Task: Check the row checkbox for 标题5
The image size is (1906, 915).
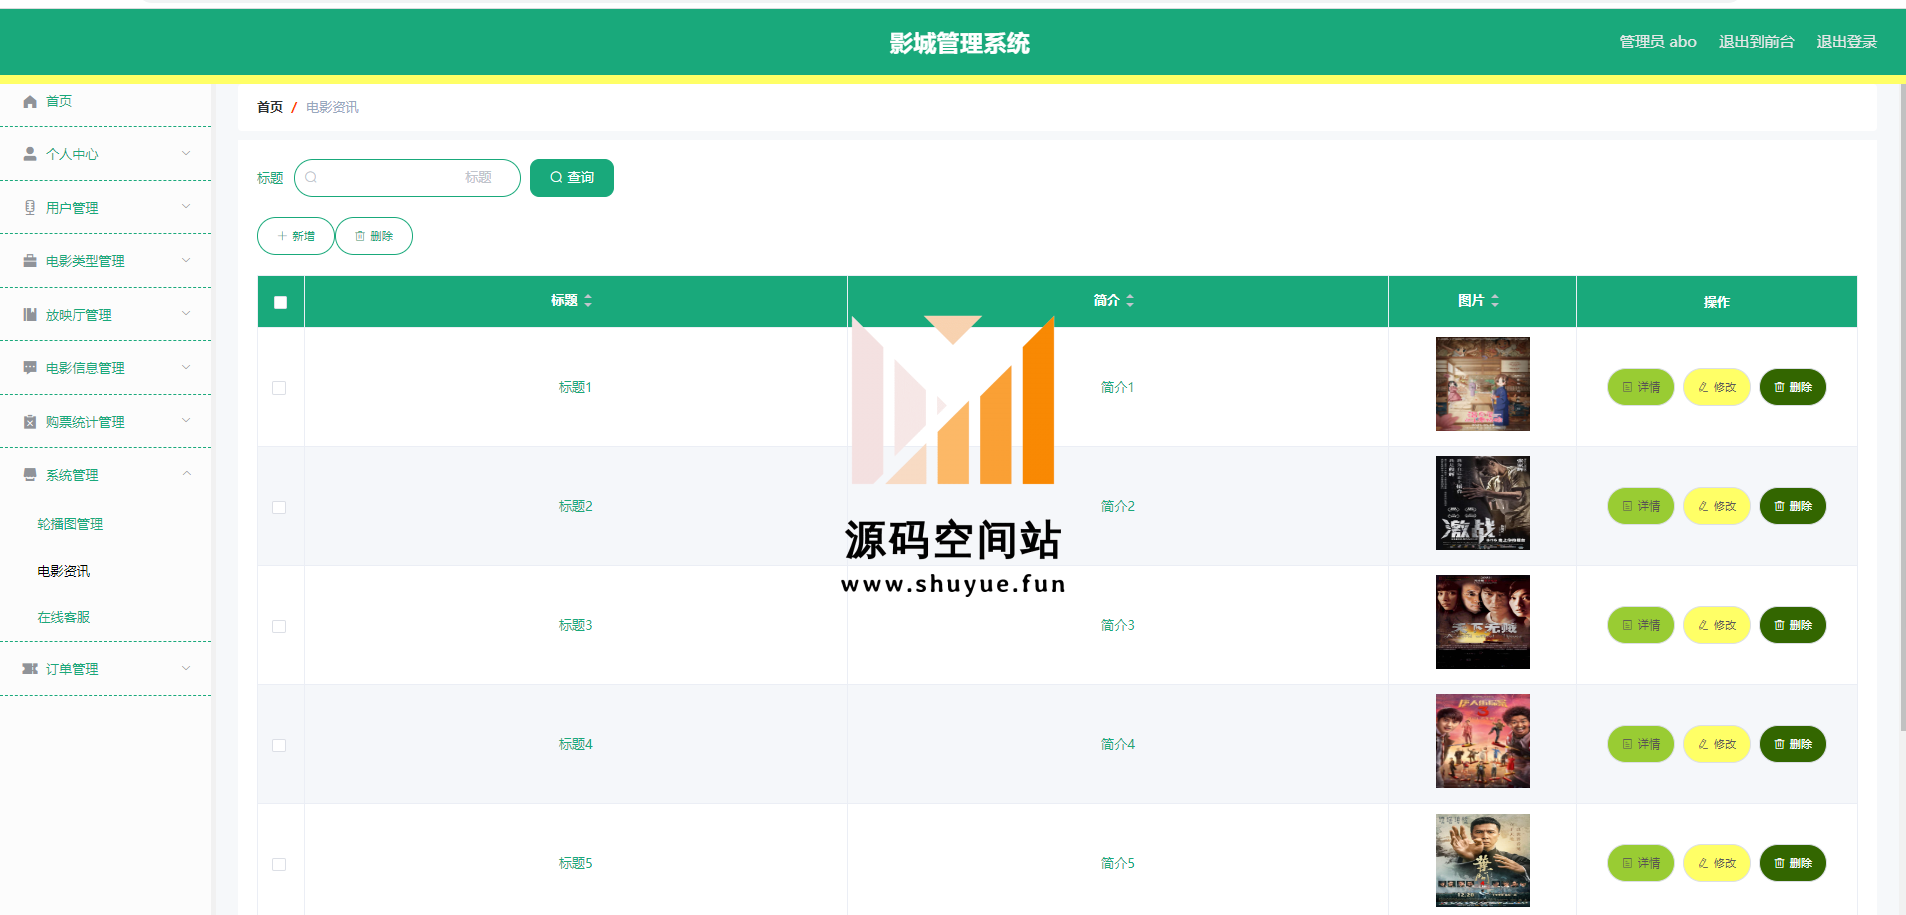Action: pyautogui.click(x=279, y=864)
